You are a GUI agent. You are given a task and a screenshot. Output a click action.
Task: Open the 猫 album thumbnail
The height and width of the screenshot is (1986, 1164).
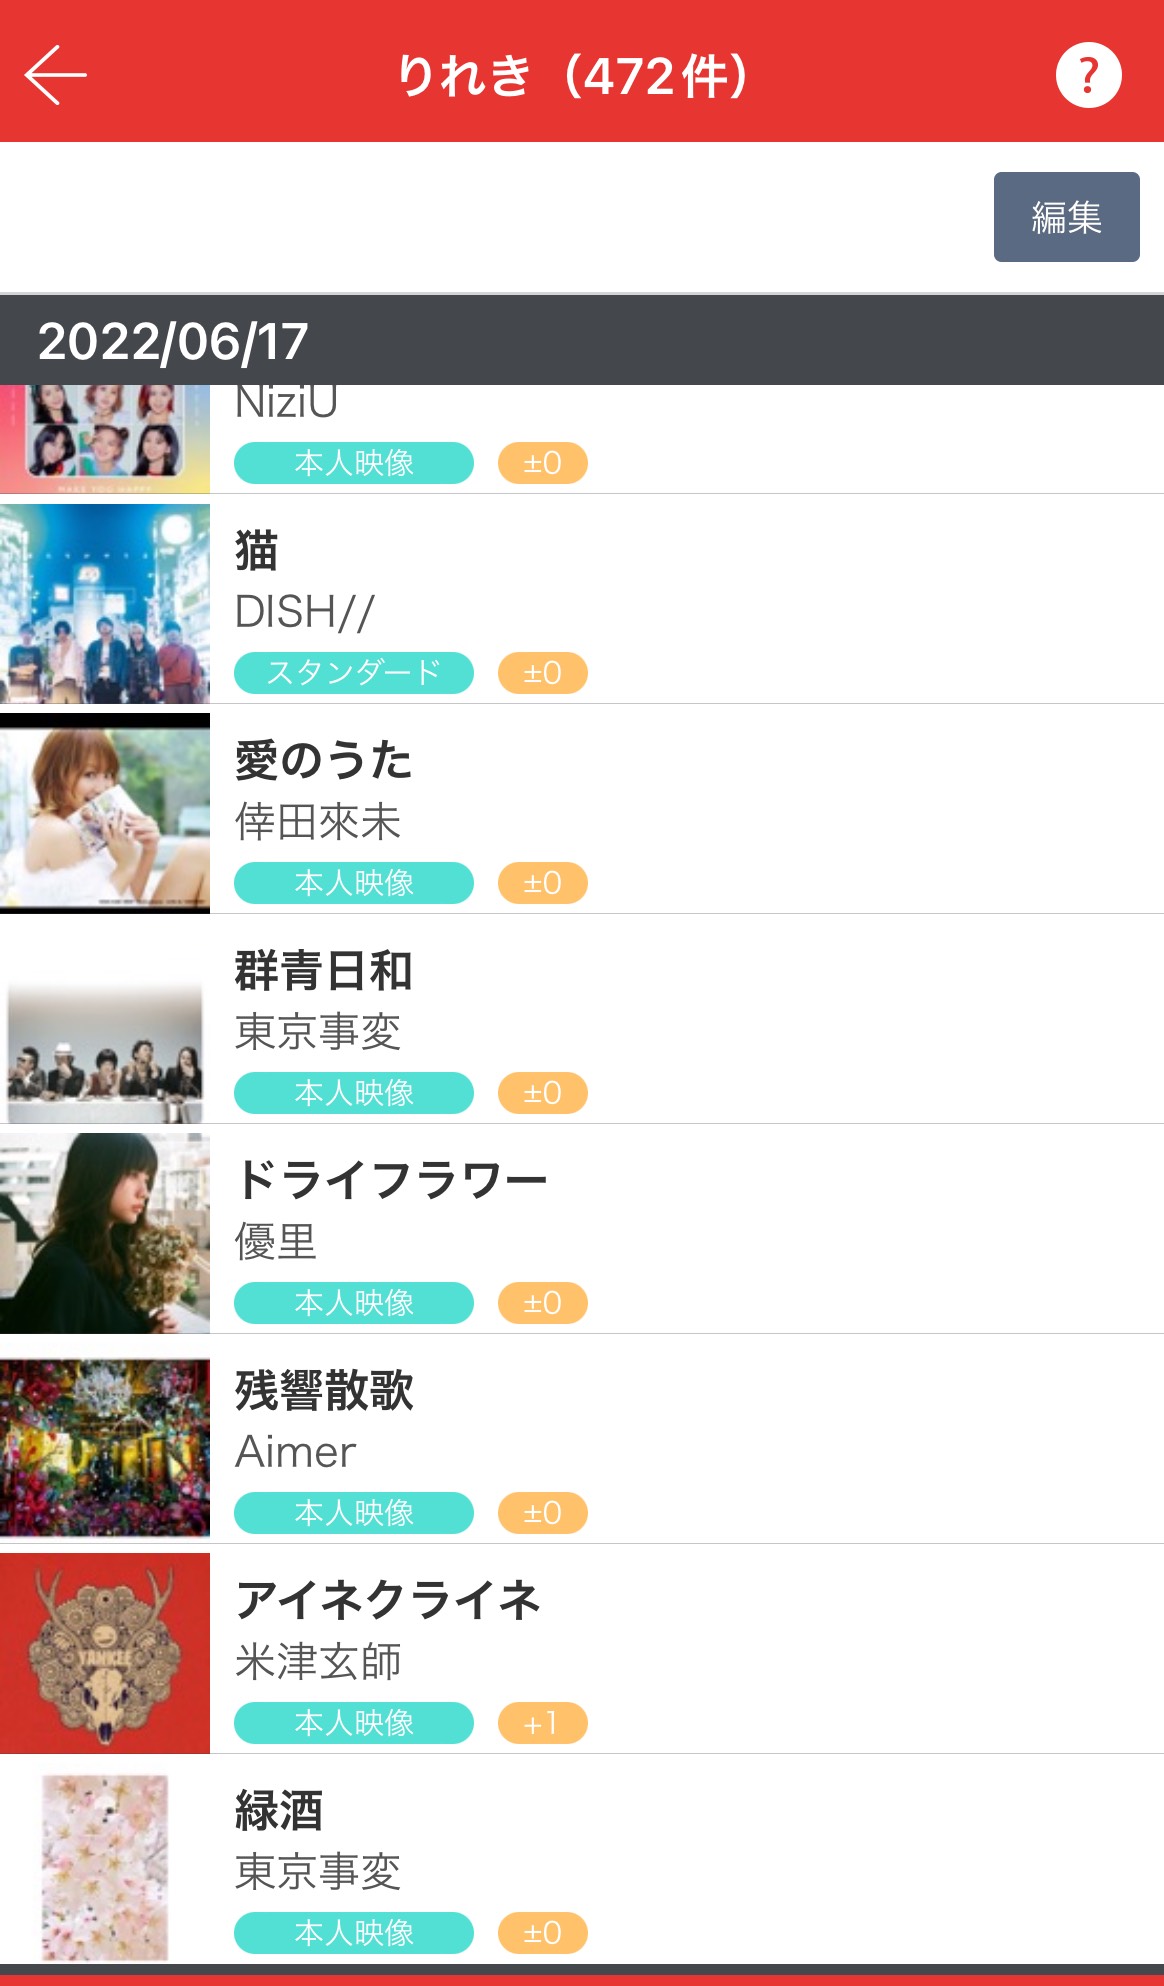coord(105,603)
